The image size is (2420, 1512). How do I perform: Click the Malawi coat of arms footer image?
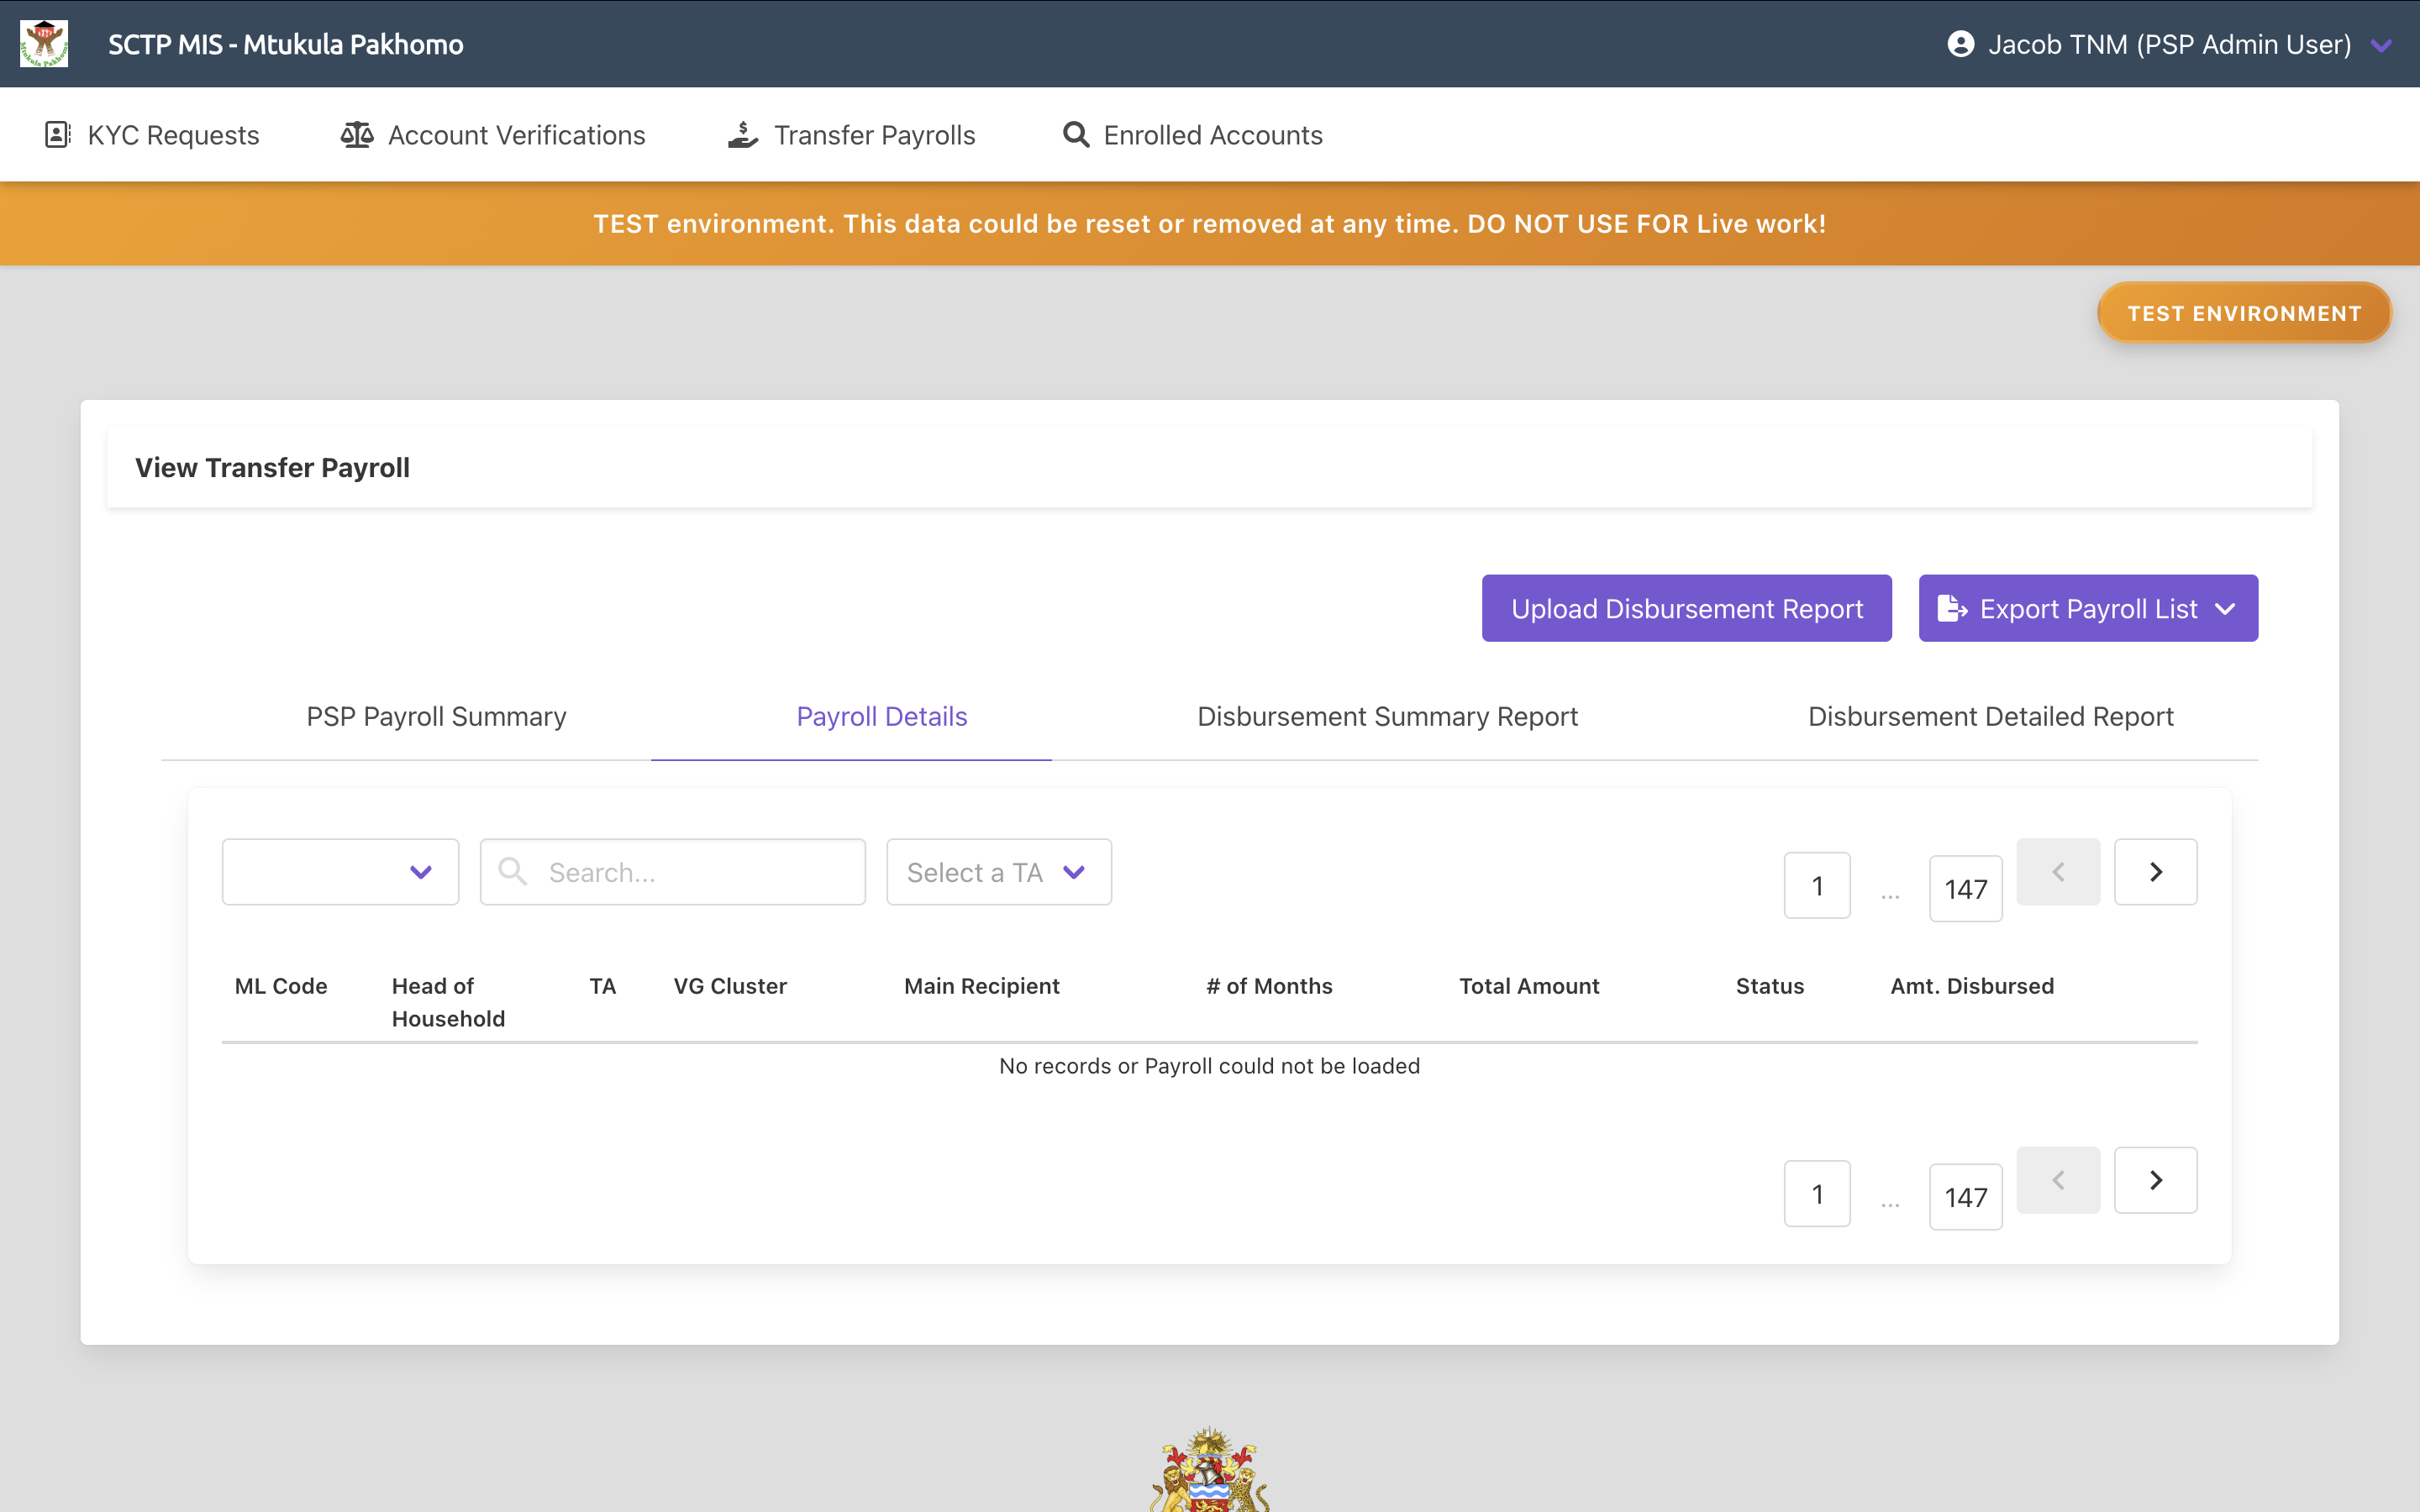pyautogui.click(x=1209, y=1469)
